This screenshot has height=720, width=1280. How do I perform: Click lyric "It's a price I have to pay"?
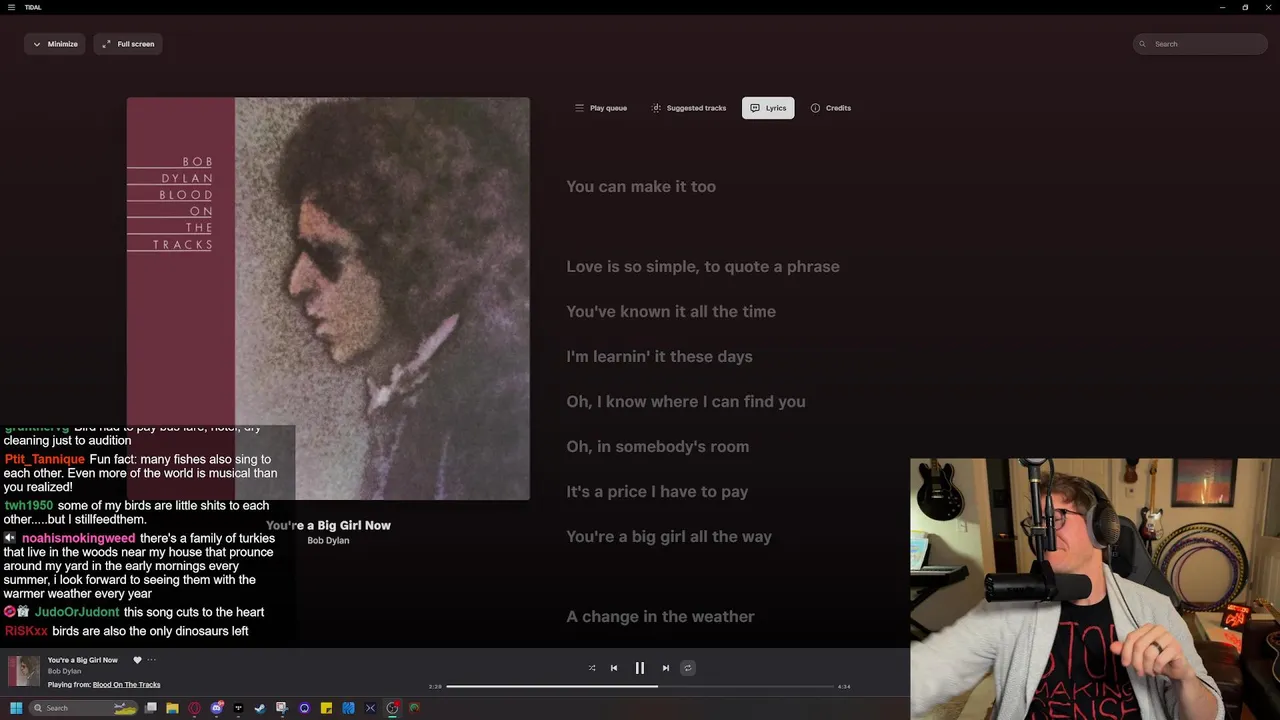click(657, 491)
